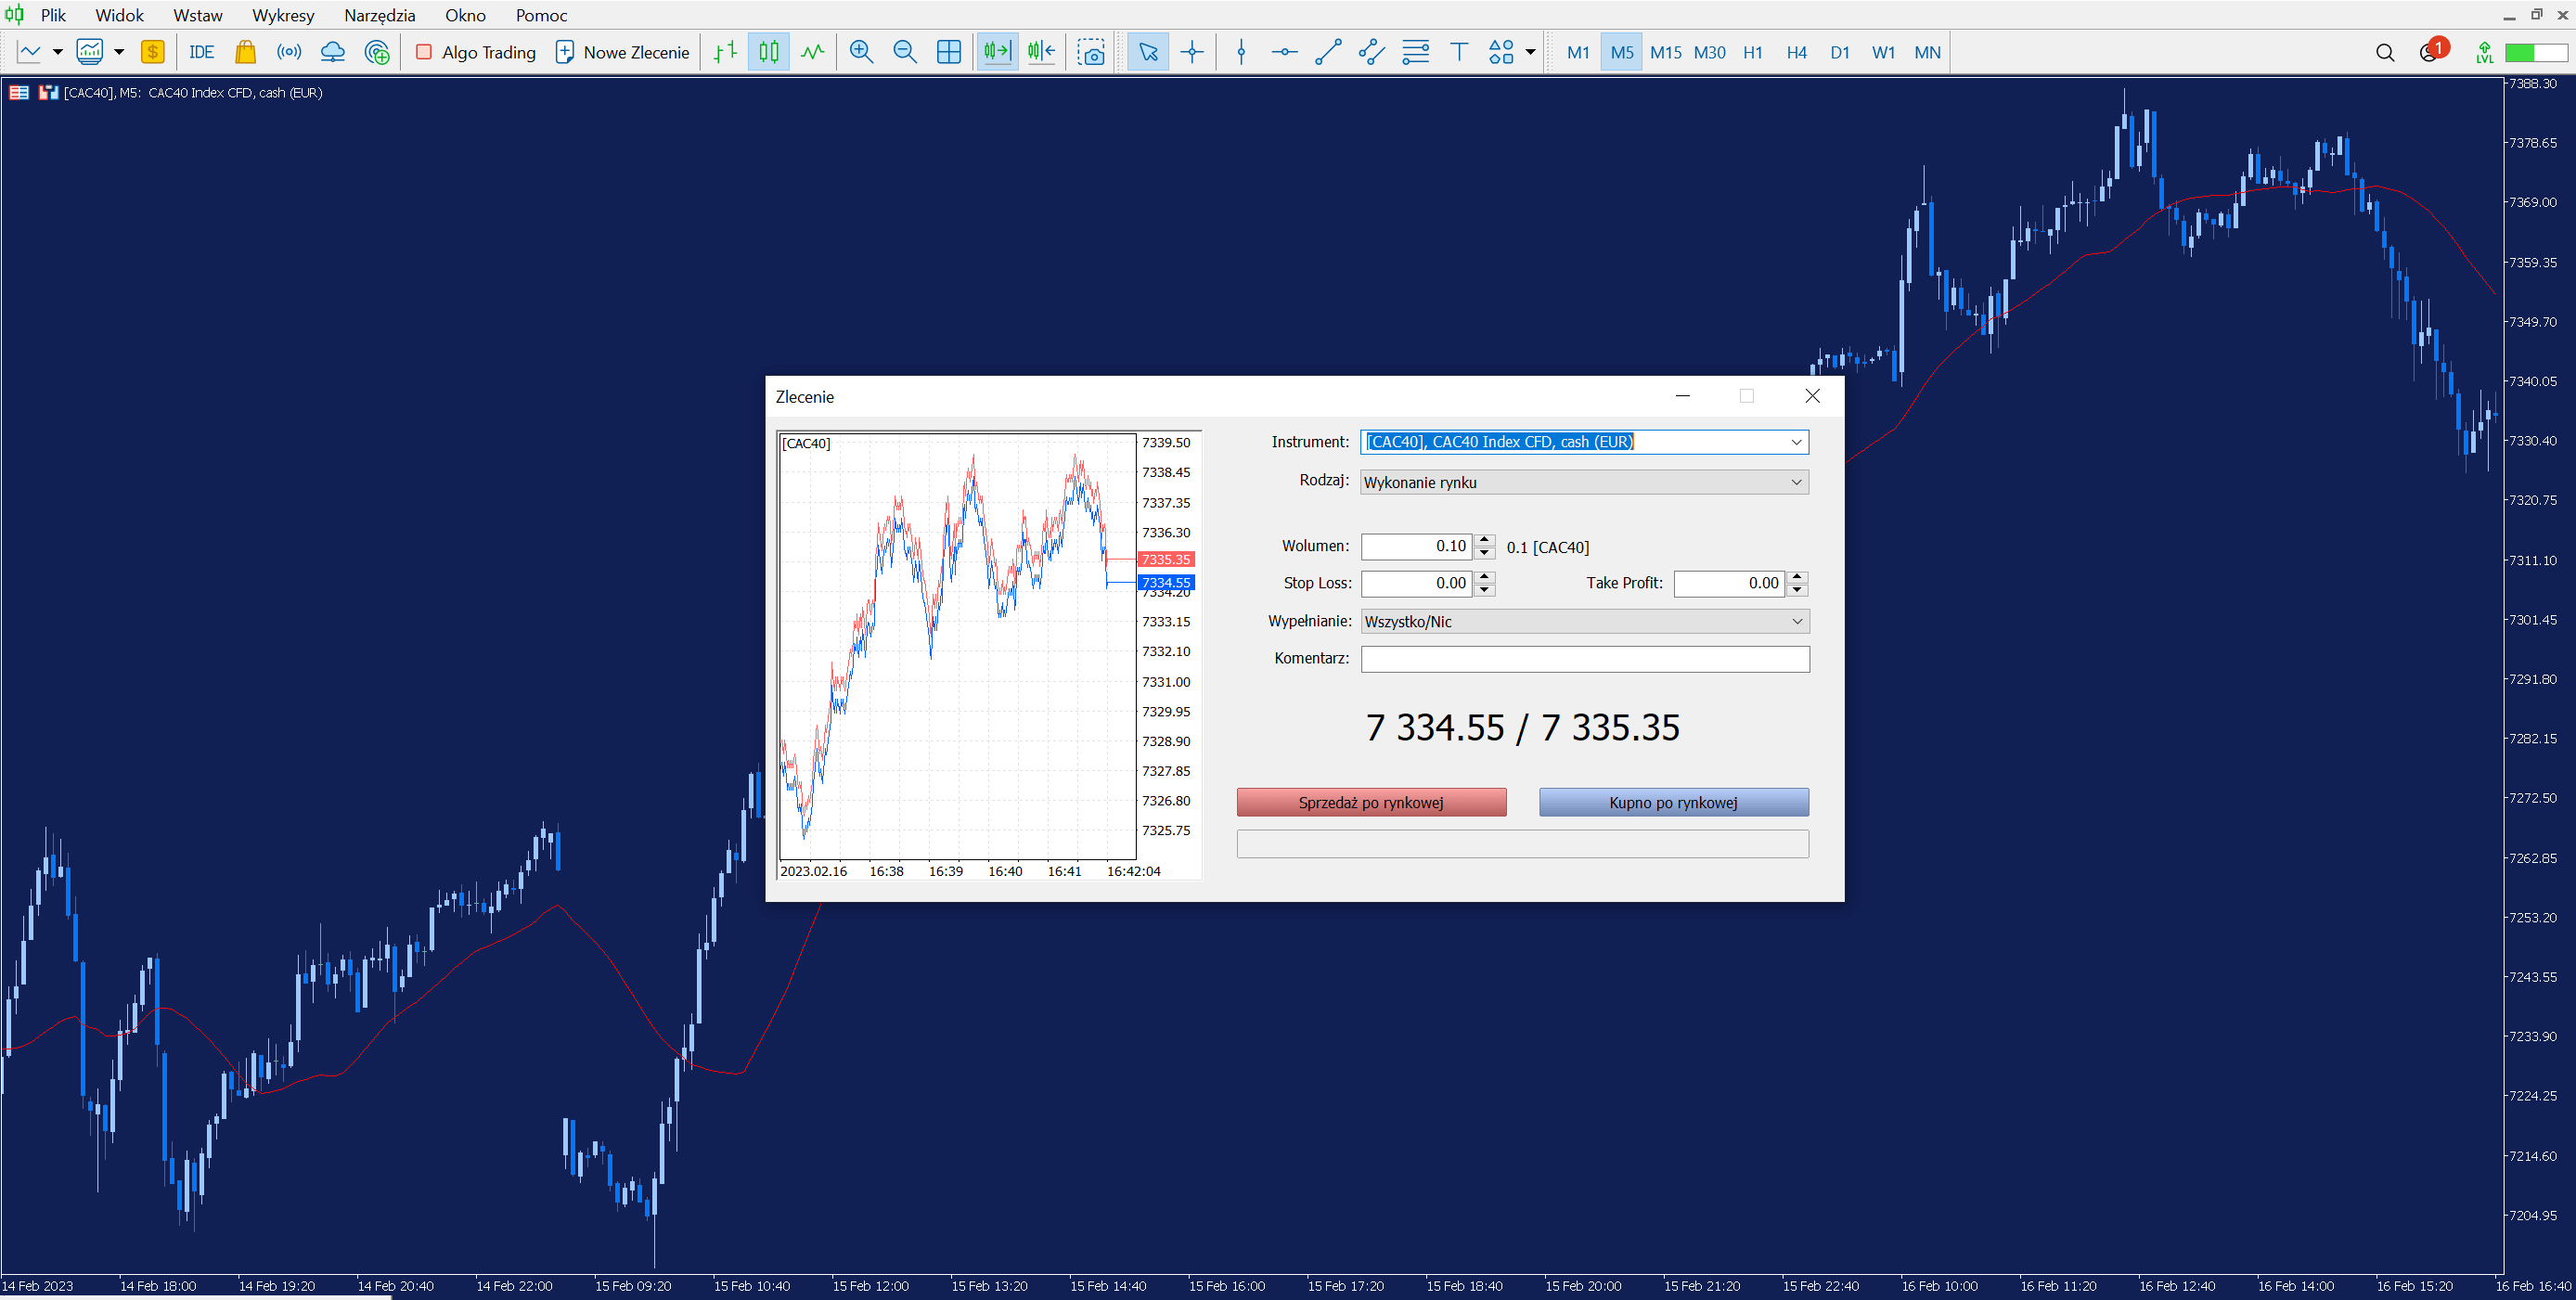Open the Narzędzia menu
This screenshot has width=2576, height=1300.
(x=379, y=15)
